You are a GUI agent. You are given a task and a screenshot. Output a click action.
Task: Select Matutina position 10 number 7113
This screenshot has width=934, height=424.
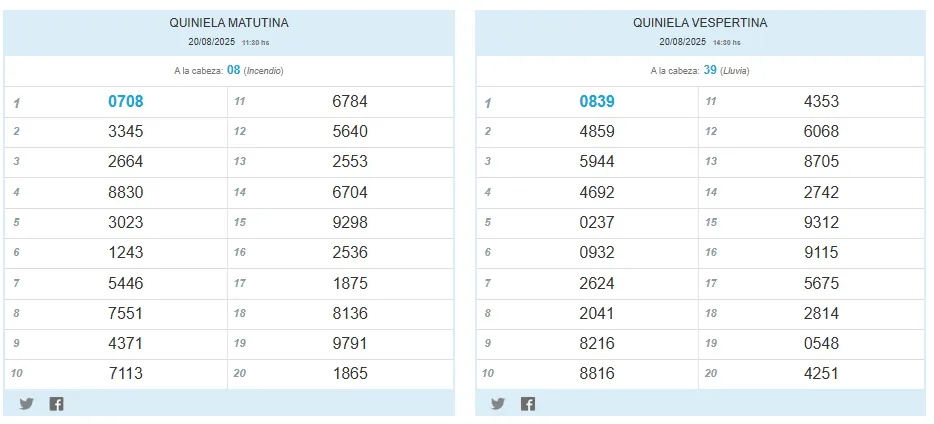point(126,373)
